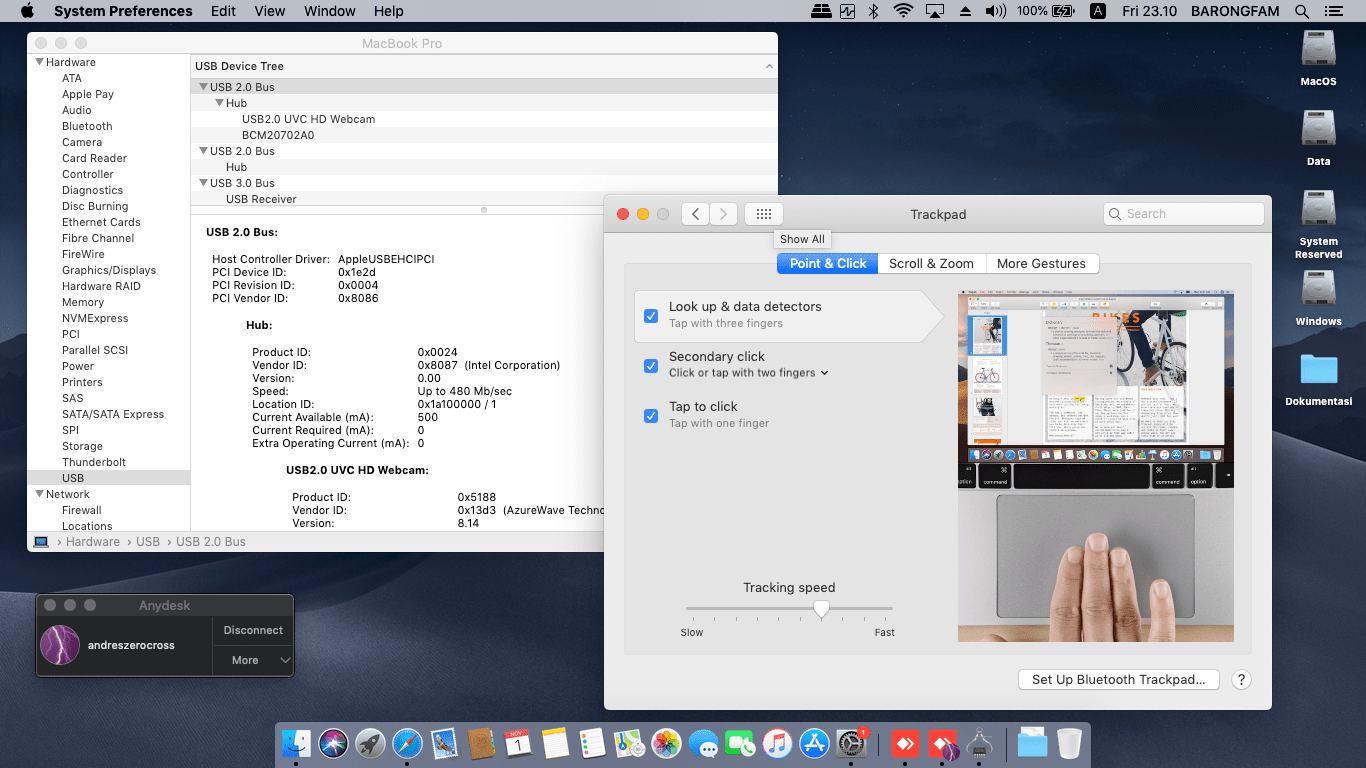Open Secondary click two-finger options dropdown
The height and width of the screenshot is (768, 1366).
[749, 373]
